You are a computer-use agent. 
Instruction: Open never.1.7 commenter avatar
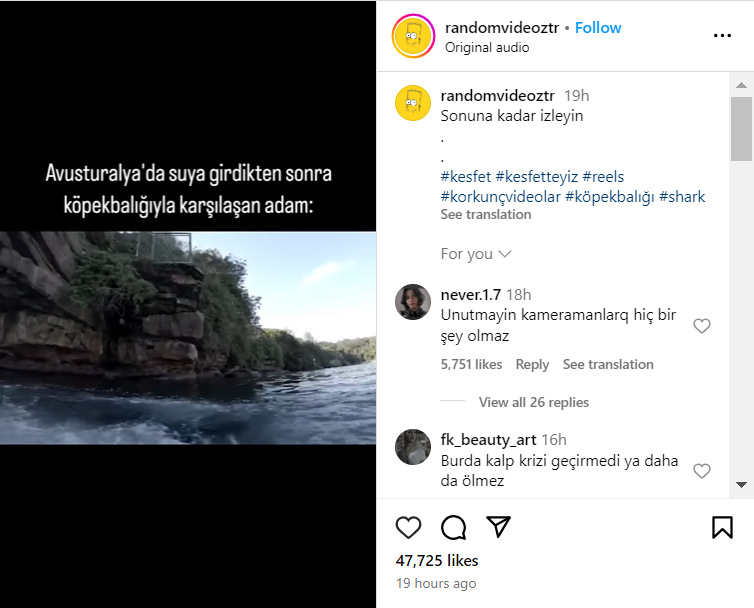point(413,302)
